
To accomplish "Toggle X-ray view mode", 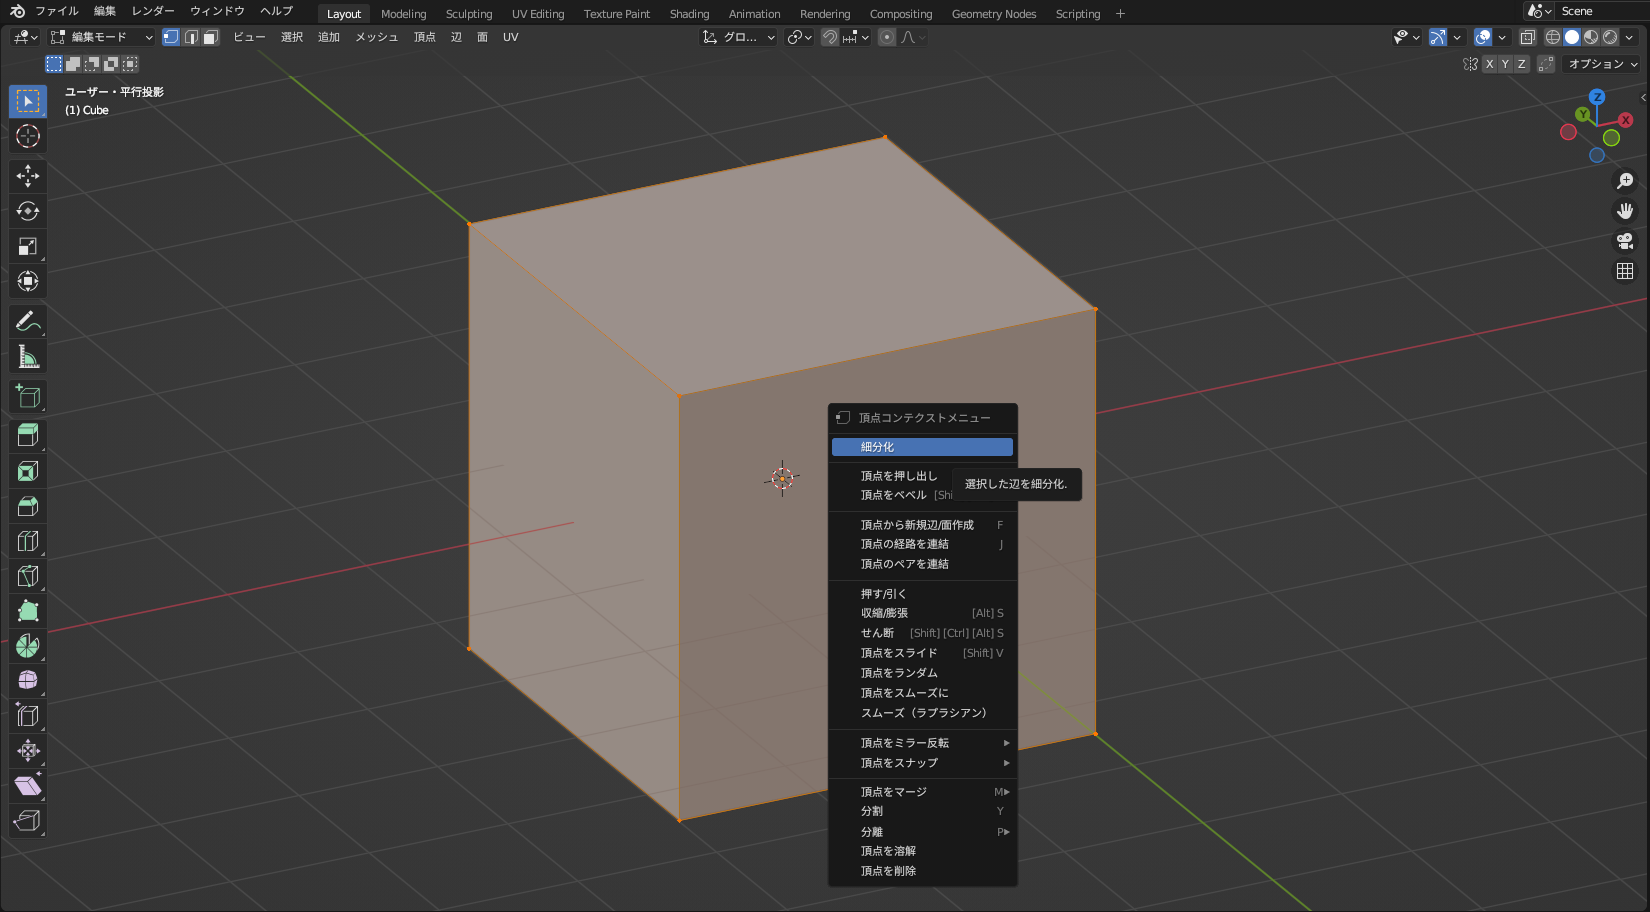I will click(x=1527, y=37).
